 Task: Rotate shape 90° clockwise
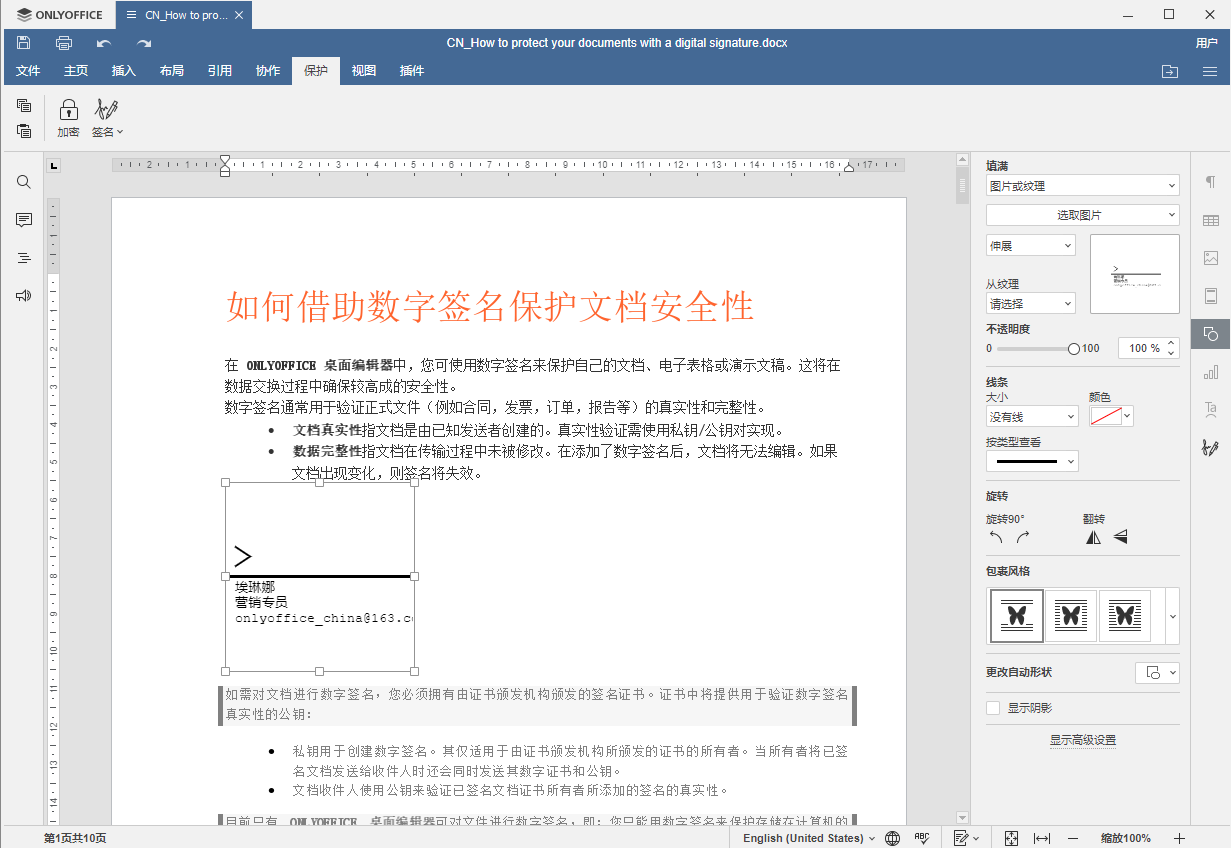tap(1022, 537)
